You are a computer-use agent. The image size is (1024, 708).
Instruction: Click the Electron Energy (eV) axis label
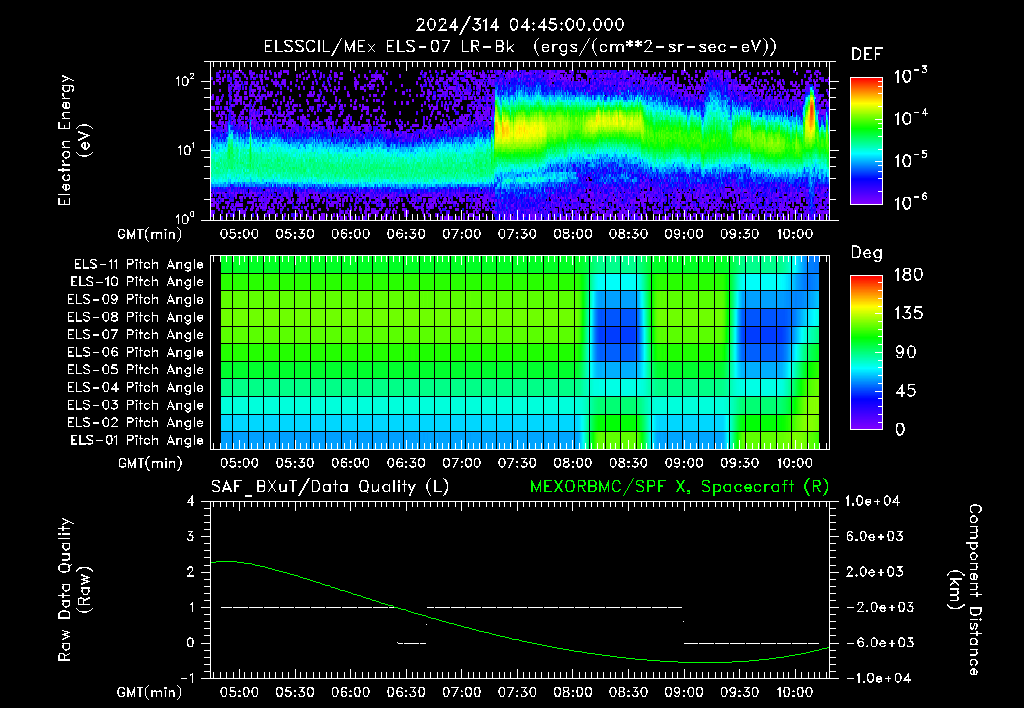(x=74, y=140)
